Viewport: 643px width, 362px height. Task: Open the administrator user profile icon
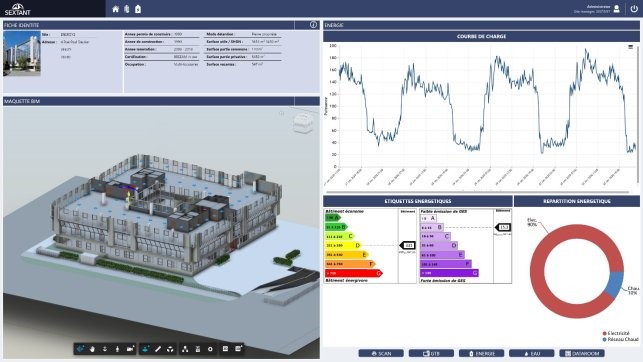[x=616, y=9]
